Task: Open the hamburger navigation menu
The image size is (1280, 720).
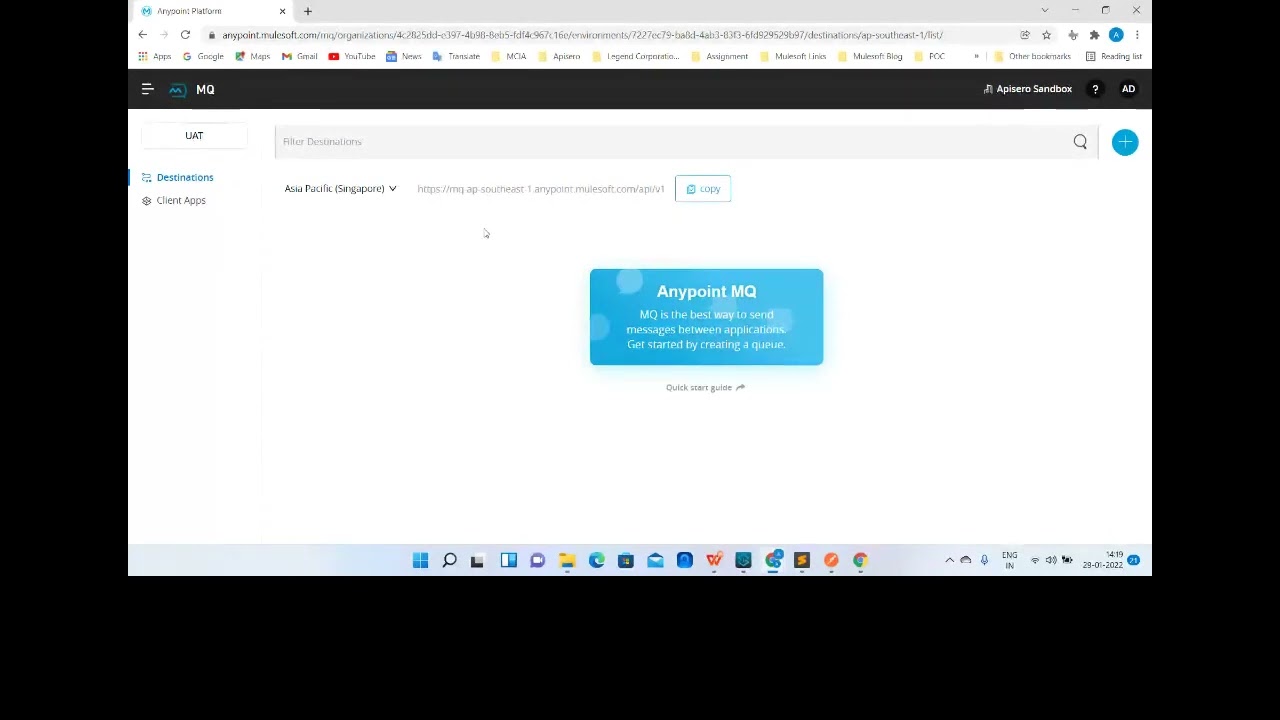Action: (147, 89)
